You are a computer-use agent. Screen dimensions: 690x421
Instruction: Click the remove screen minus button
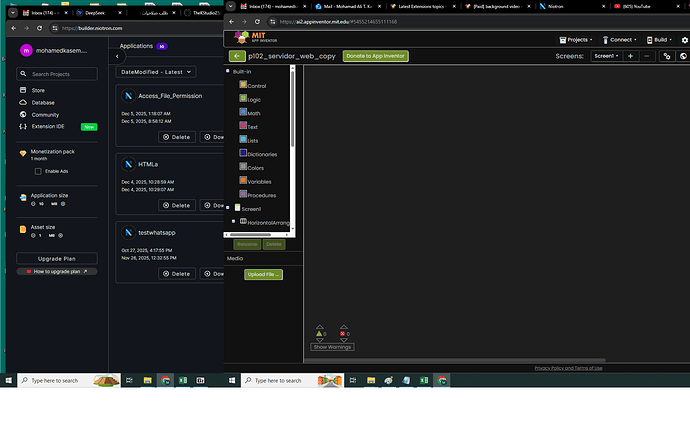click(647, 57)
